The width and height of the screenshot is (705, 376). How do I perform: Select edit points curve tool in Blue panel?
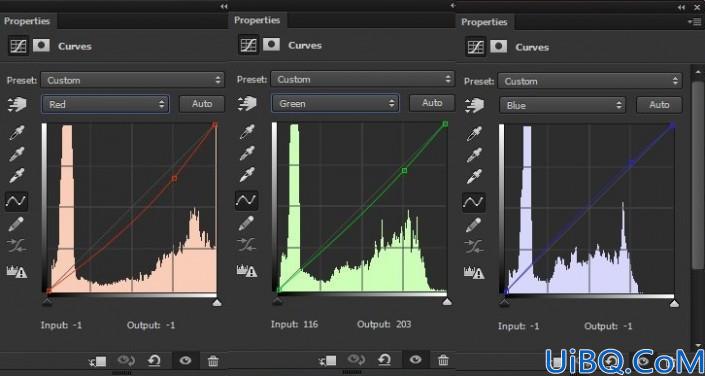tap(474, 202)
